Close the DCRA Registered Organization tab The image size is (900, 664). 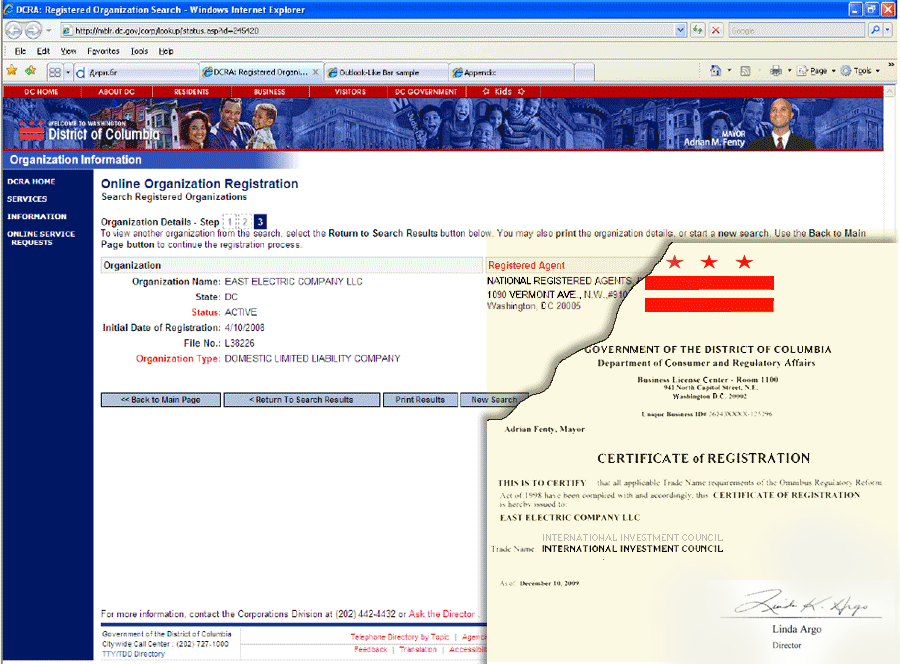point(316,72)
